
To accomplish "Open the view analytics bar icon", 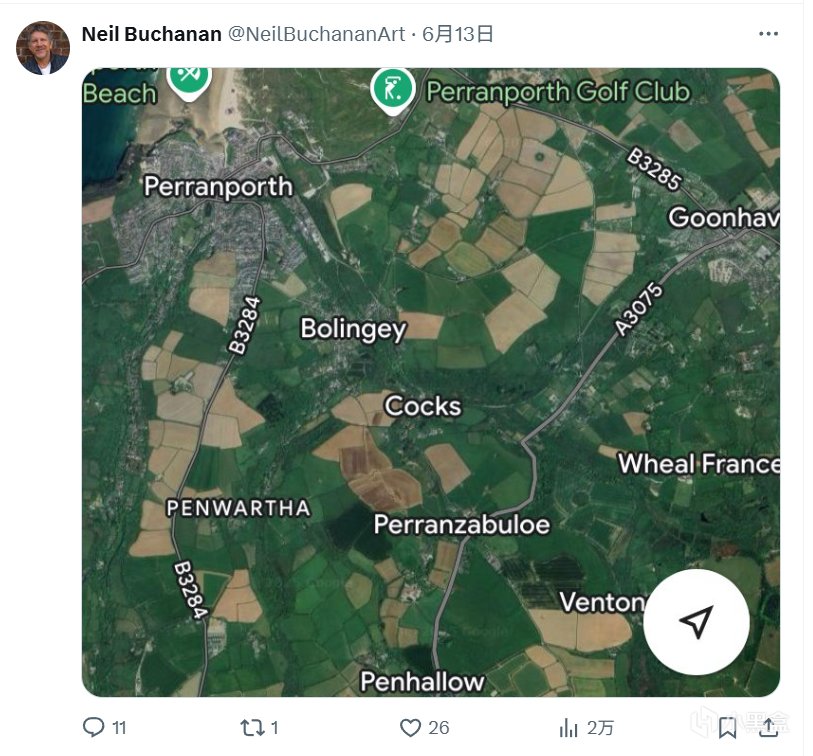I will point(569,727).
